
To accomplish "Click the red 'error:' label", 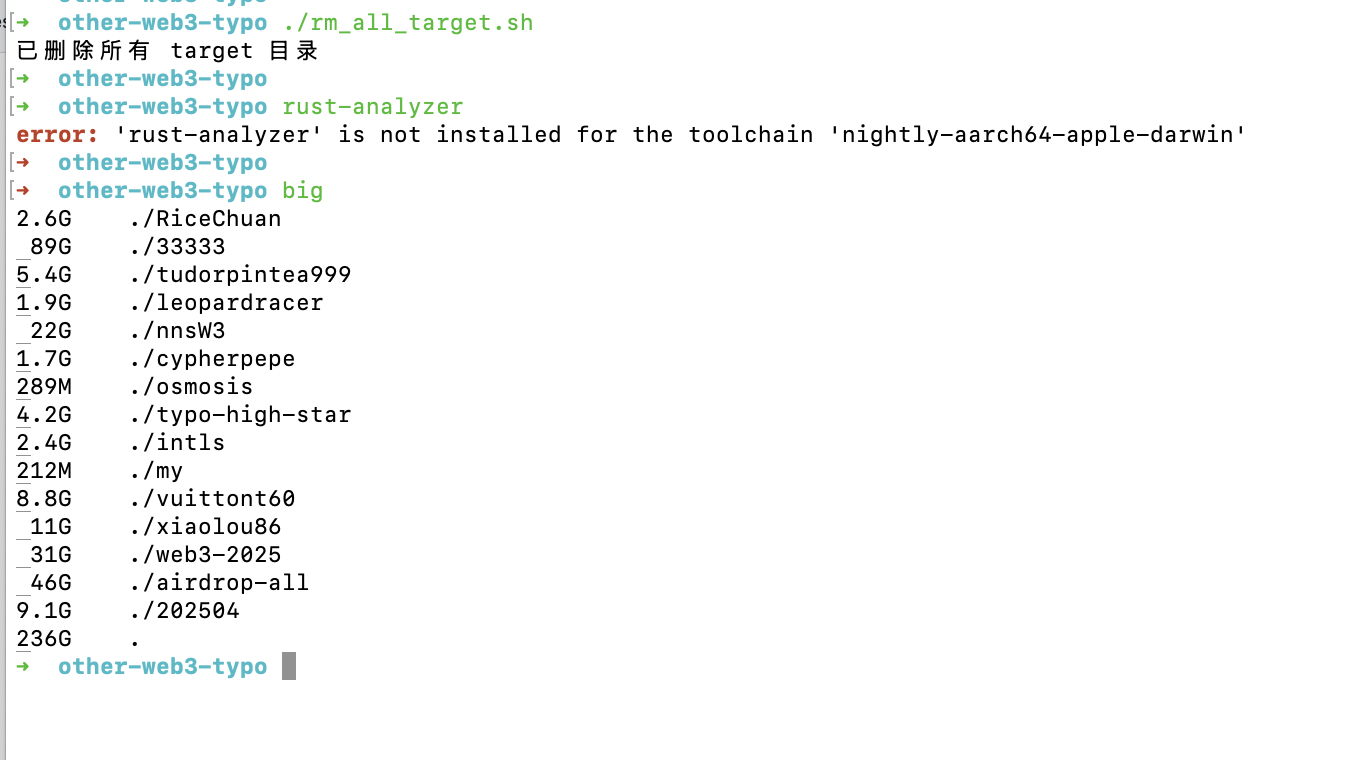I will 57,135.
